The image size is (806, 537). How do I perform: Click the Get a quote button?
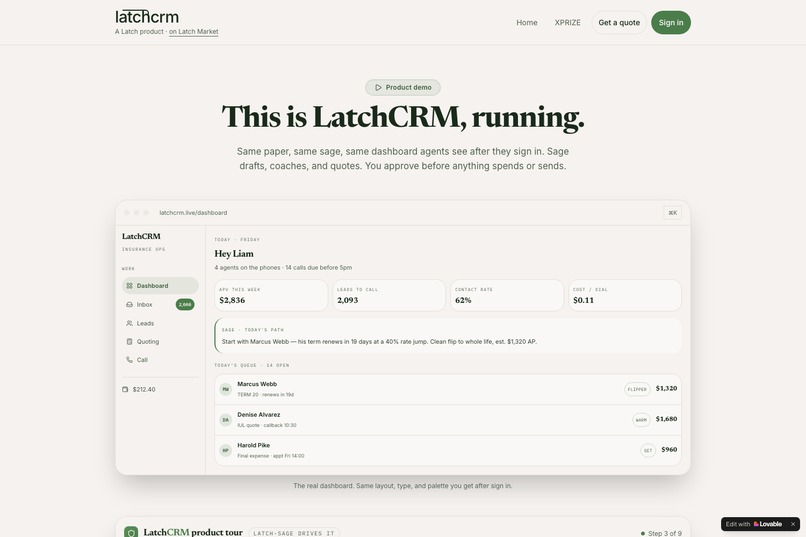click(x=619, y=23)
